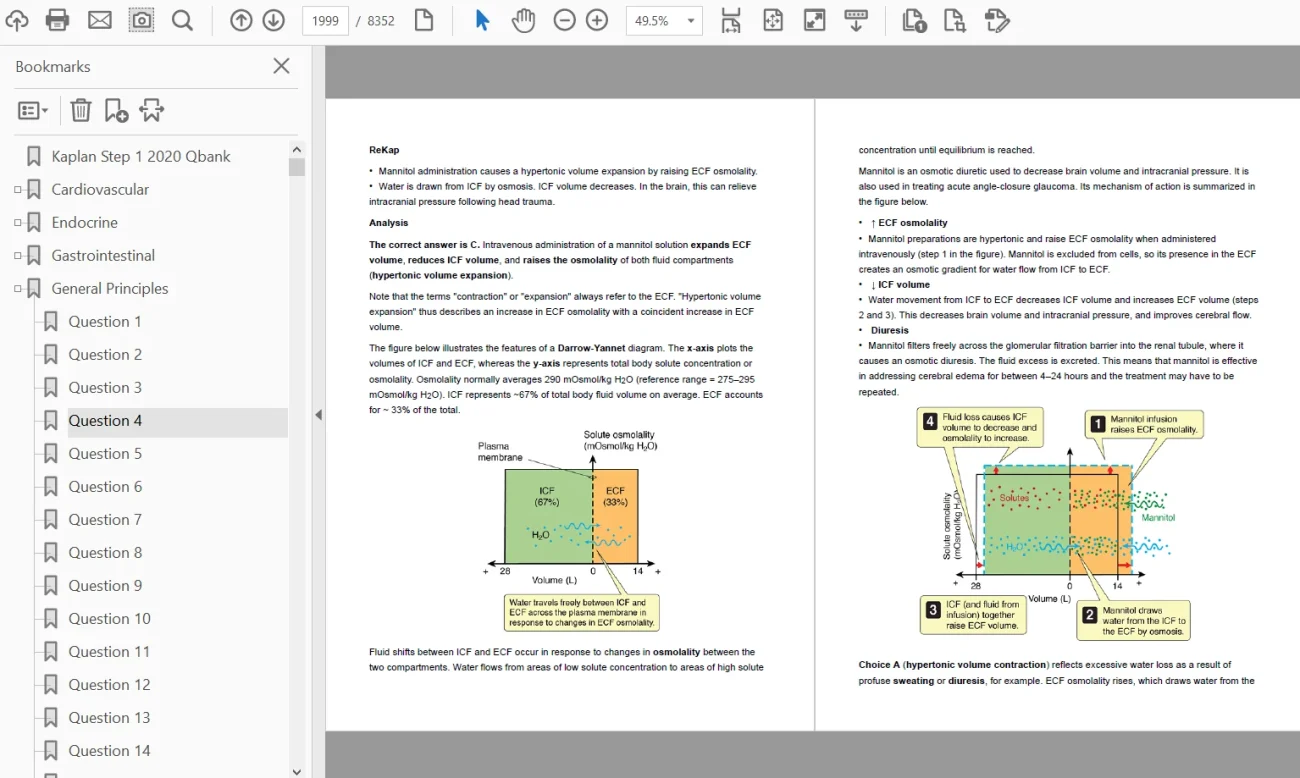This screenshot has width=1300, height=778.
Task: Take a snapshot with camera tool
Action: pos(142,20)
